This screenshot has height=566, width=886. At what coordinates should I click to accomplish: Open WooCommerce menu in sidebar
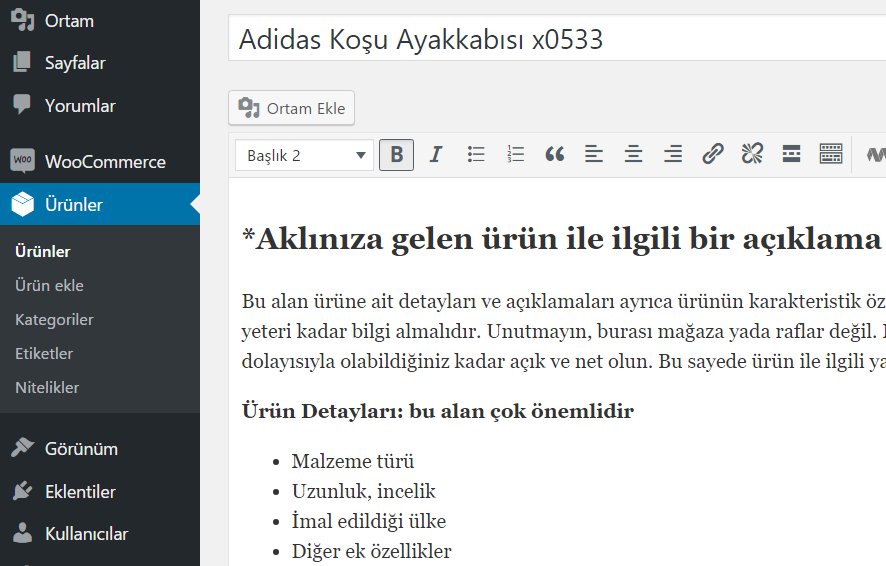pos(104,162)
